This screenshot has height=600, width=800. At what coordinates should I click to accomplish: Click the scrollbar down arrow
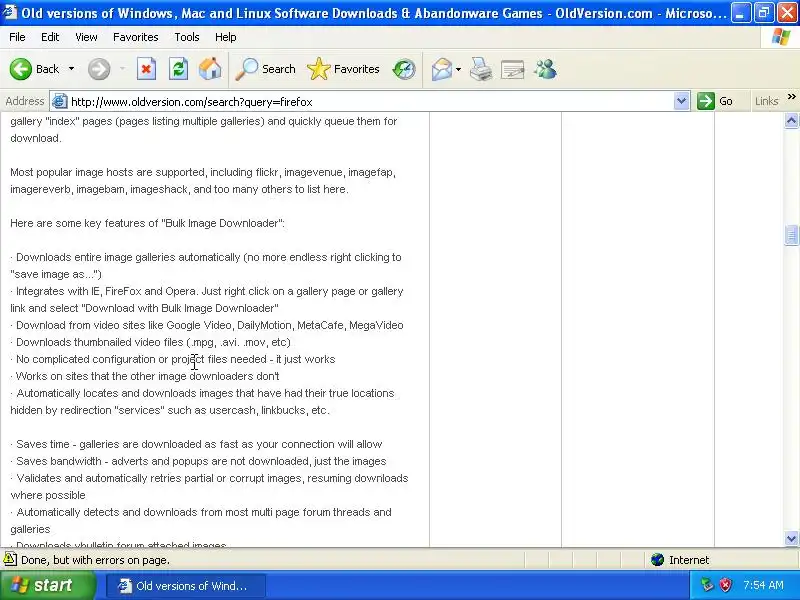point(791,538)
